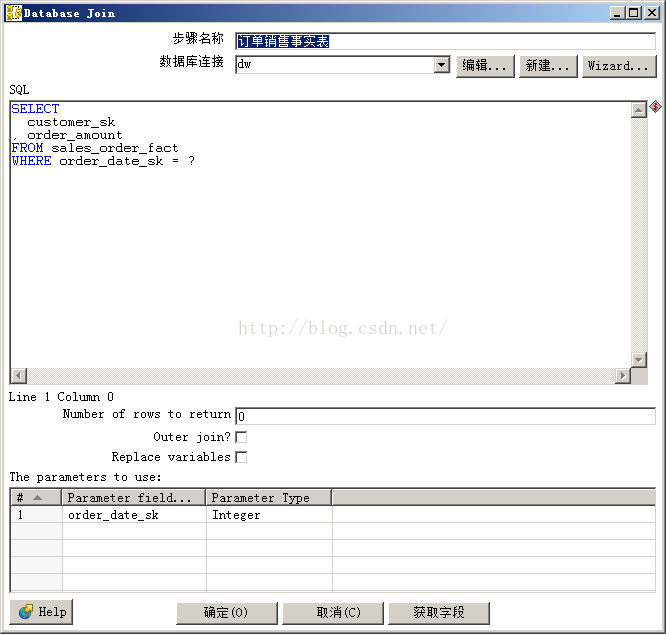Click the Parameter Type column header

point(269,497)
